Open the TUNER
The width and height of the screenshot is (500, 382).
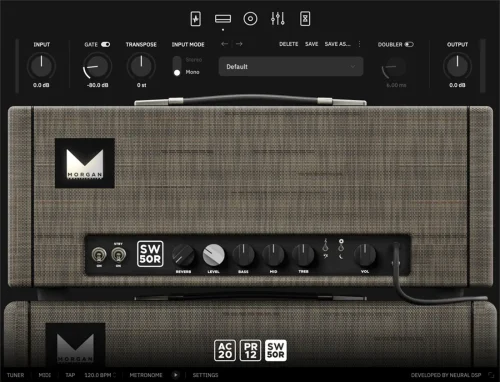(16, 375)
